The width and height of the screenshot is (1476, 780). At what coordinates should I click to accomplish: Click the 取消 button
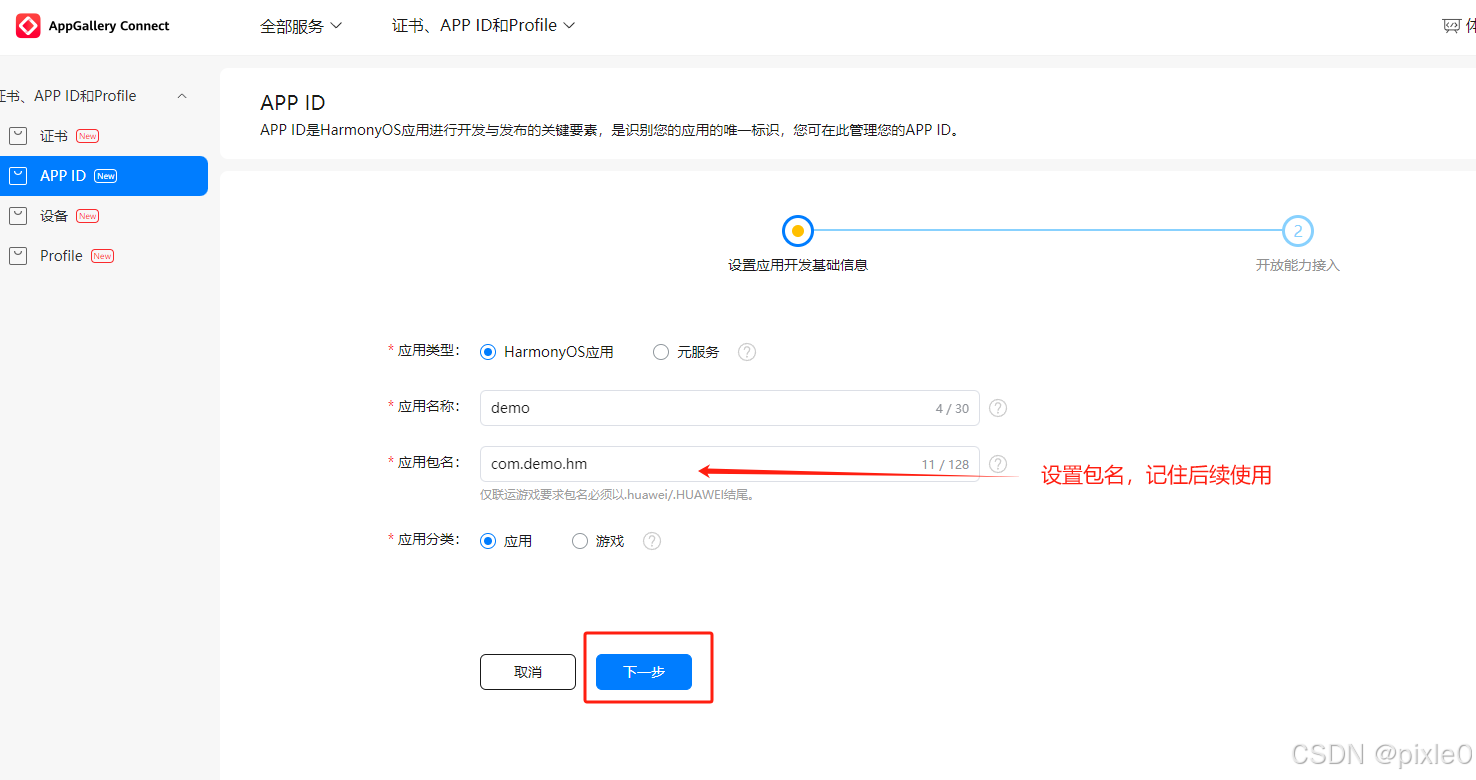528,672
